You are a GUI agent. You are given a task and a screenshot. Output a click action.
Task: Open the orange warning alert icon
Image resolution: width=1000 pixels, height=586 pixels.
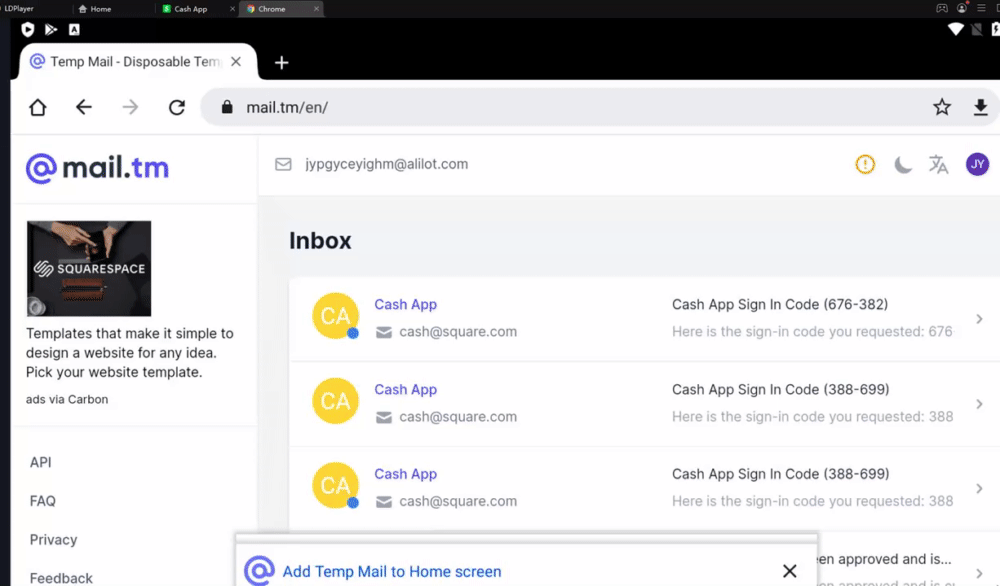tap(865, 165)
